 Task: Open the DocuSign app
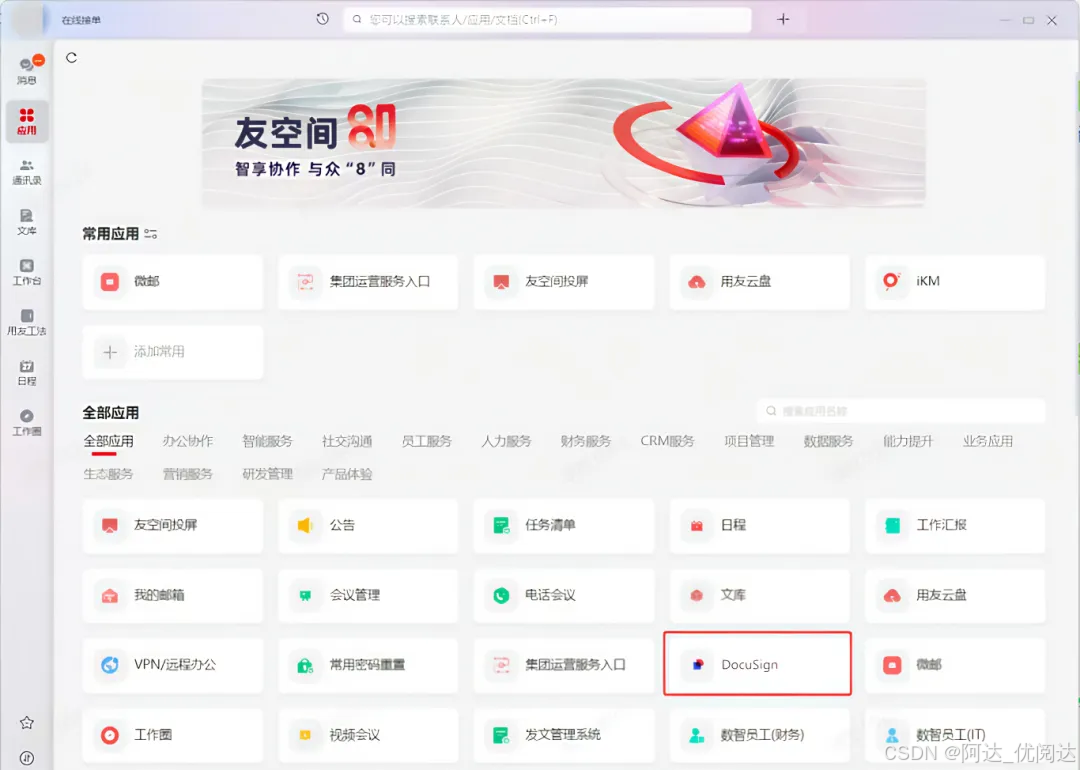[760, 665]
